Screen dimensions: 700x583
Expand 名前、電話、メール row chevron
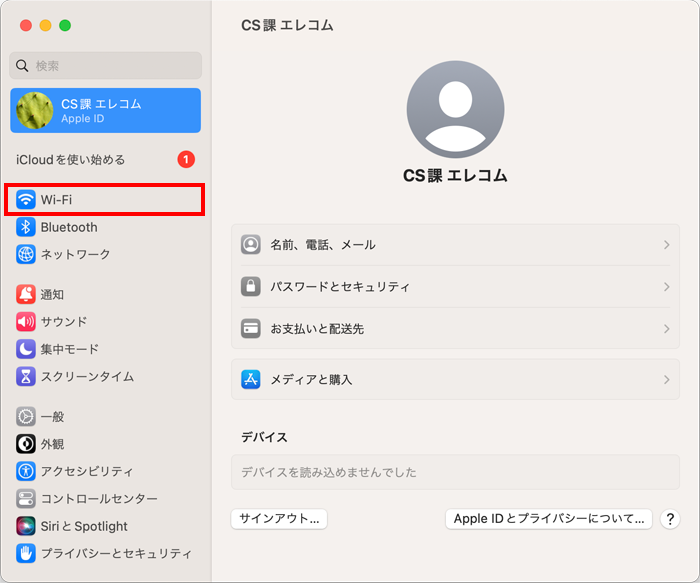(x=667, y=245)
